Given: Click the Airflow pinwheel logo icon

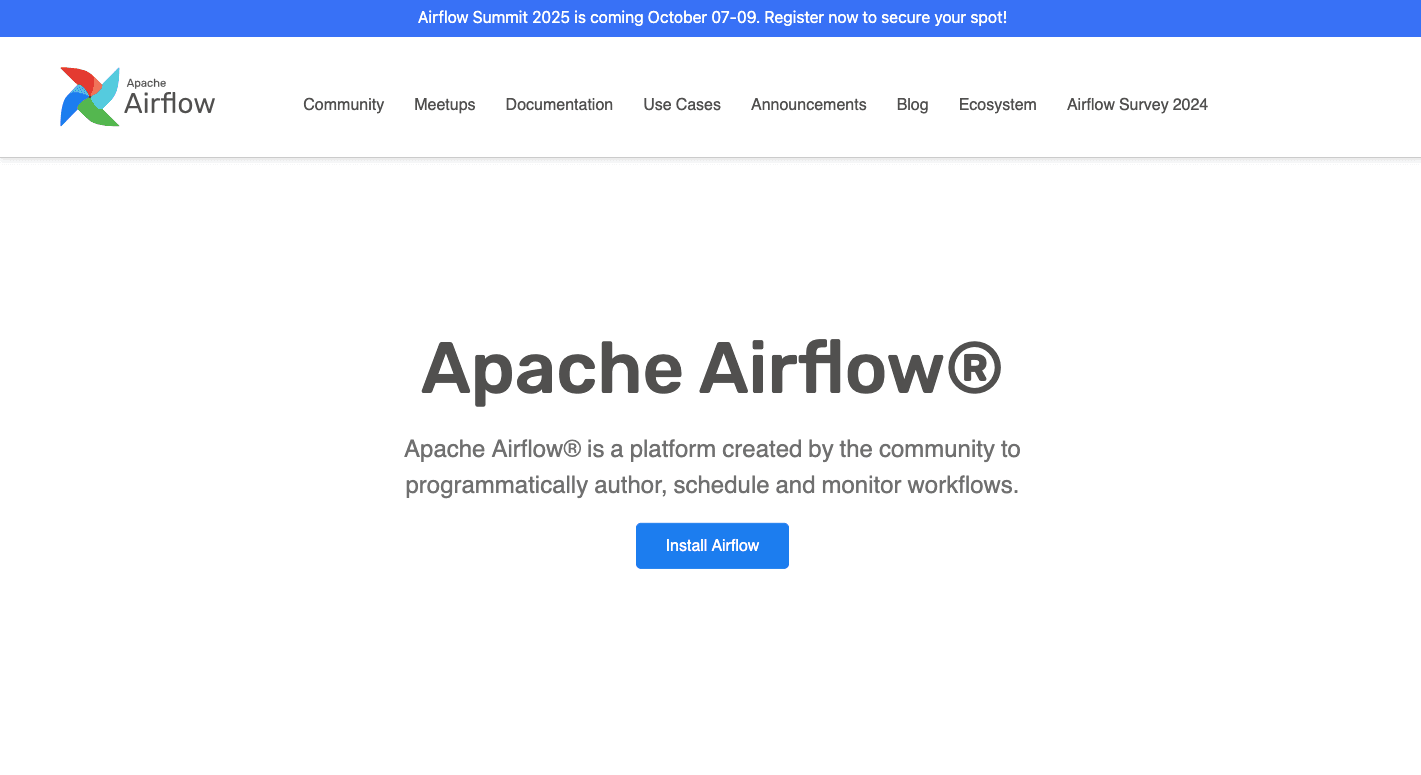Looking at the screenshot, I should [90, 97].
